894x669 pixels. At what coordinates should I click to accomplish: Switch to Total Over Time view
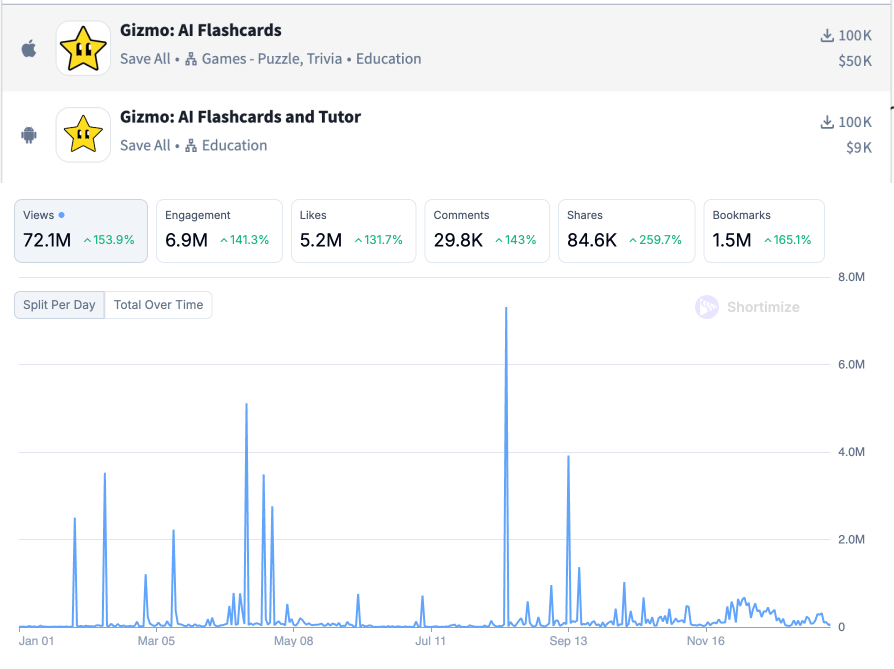click(x=158, y=305)
